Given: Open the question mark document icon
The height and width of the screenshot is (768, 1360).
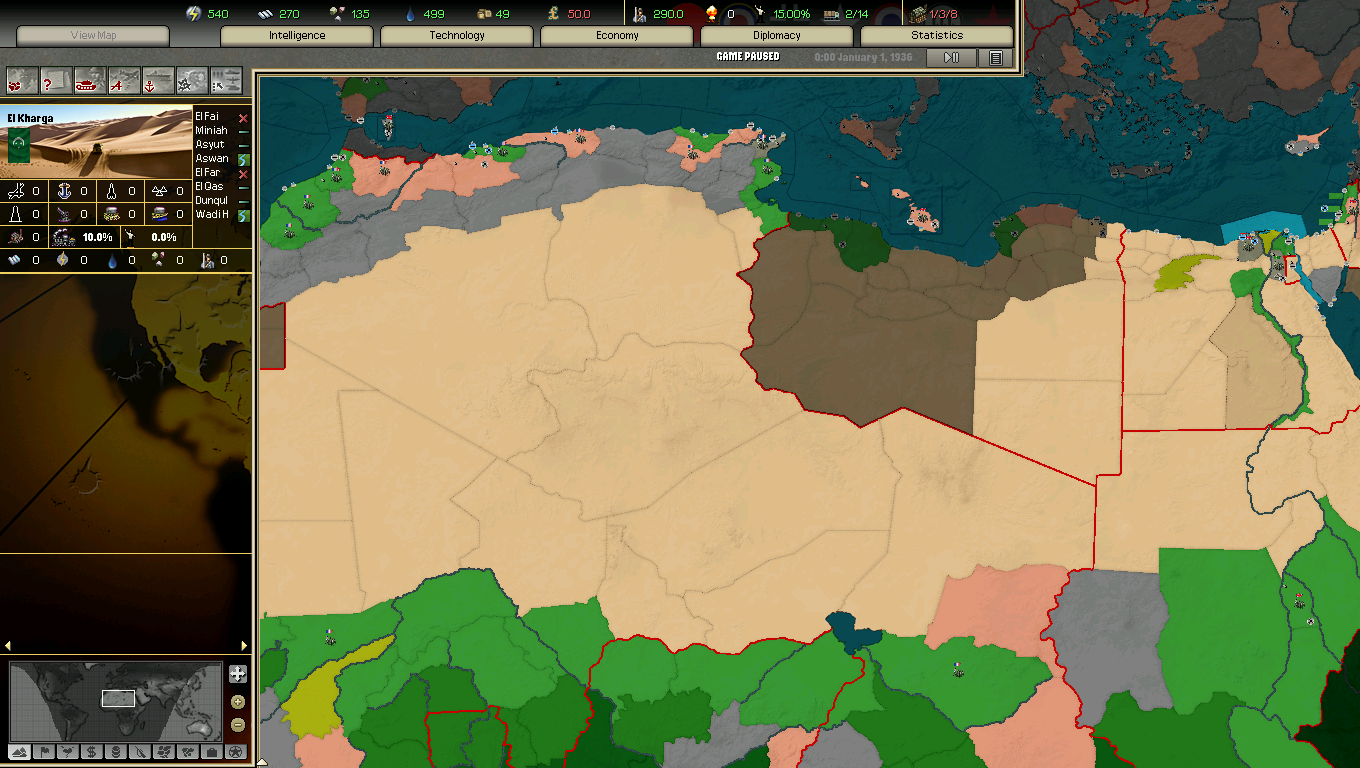Looking at the screenshot, I should pyautogui.click(x=56, y=80).
